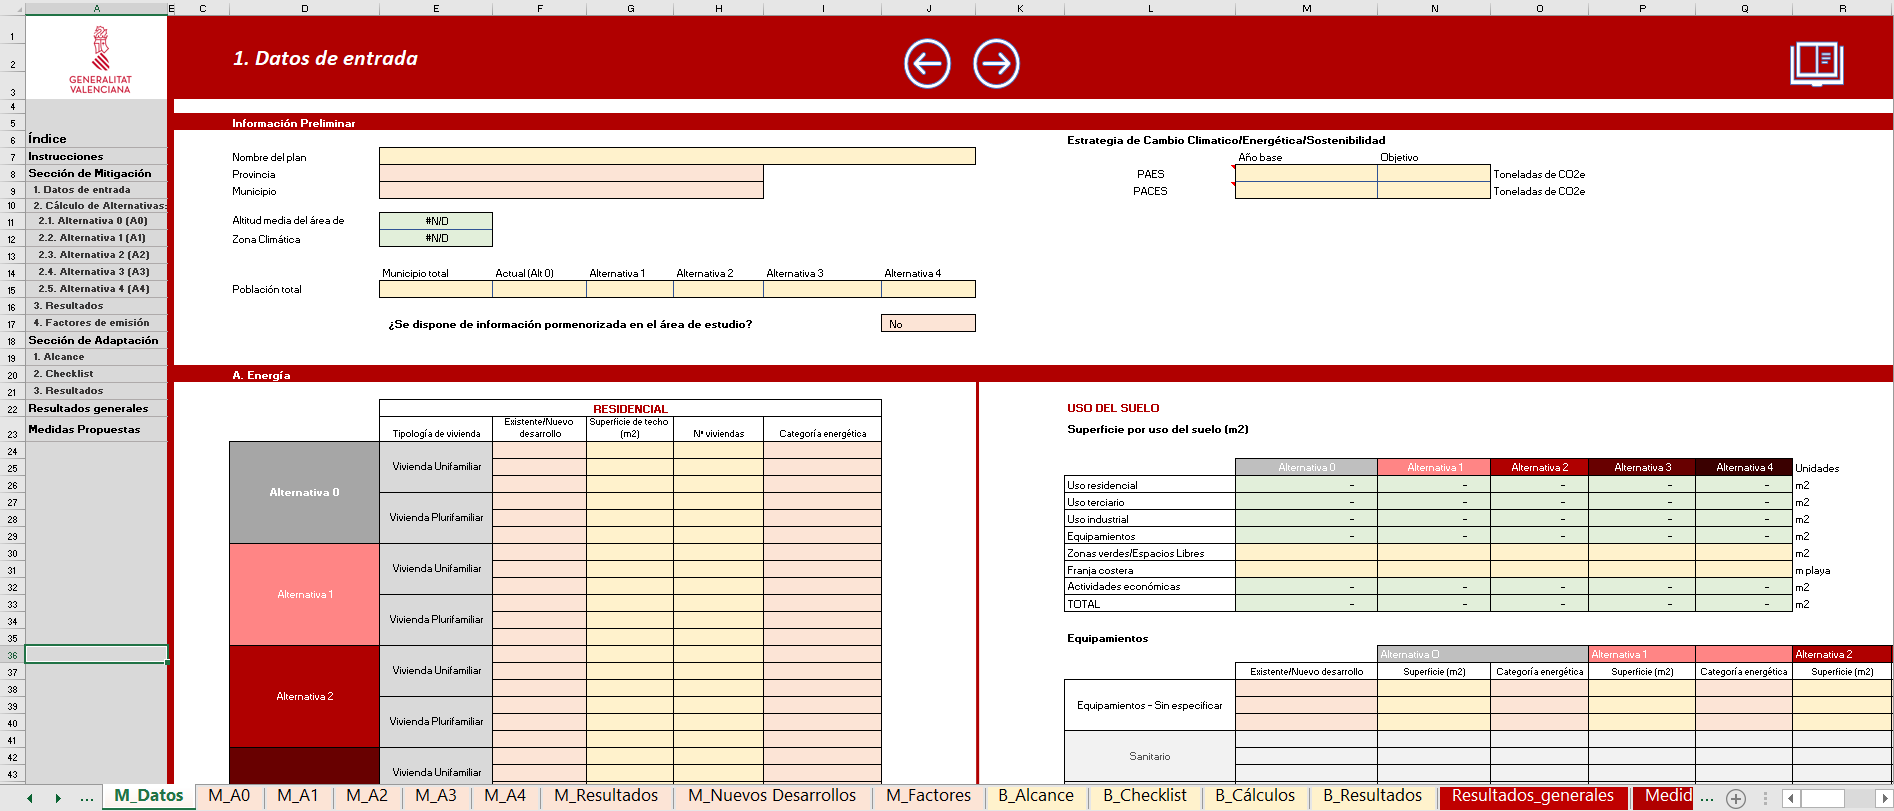This screenshot has width=1894, height=811.
Task: Open the detailed information 'No' dropdown cell
Action: tap(927, 324)
